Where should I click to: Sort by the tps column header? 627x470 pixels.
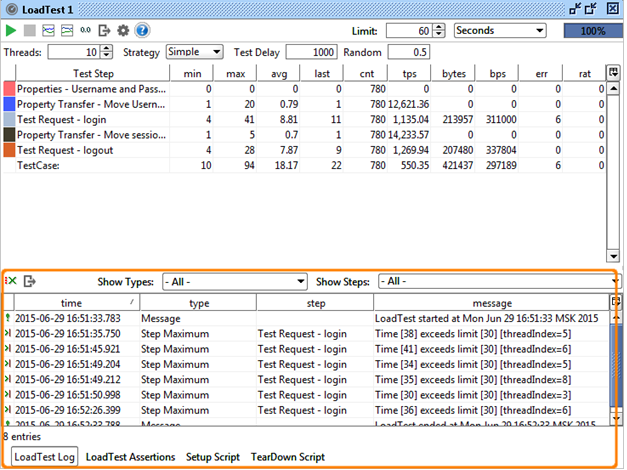pos(409,74)
